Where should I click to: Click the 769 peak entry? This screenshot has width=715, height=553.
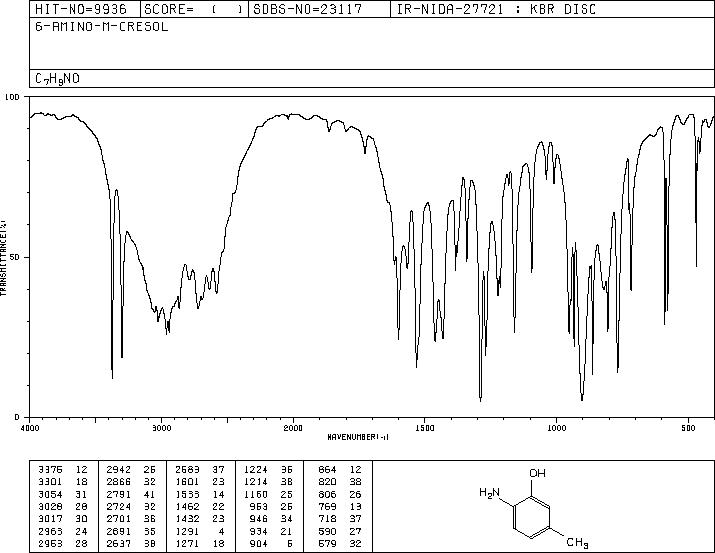(340, 506)
